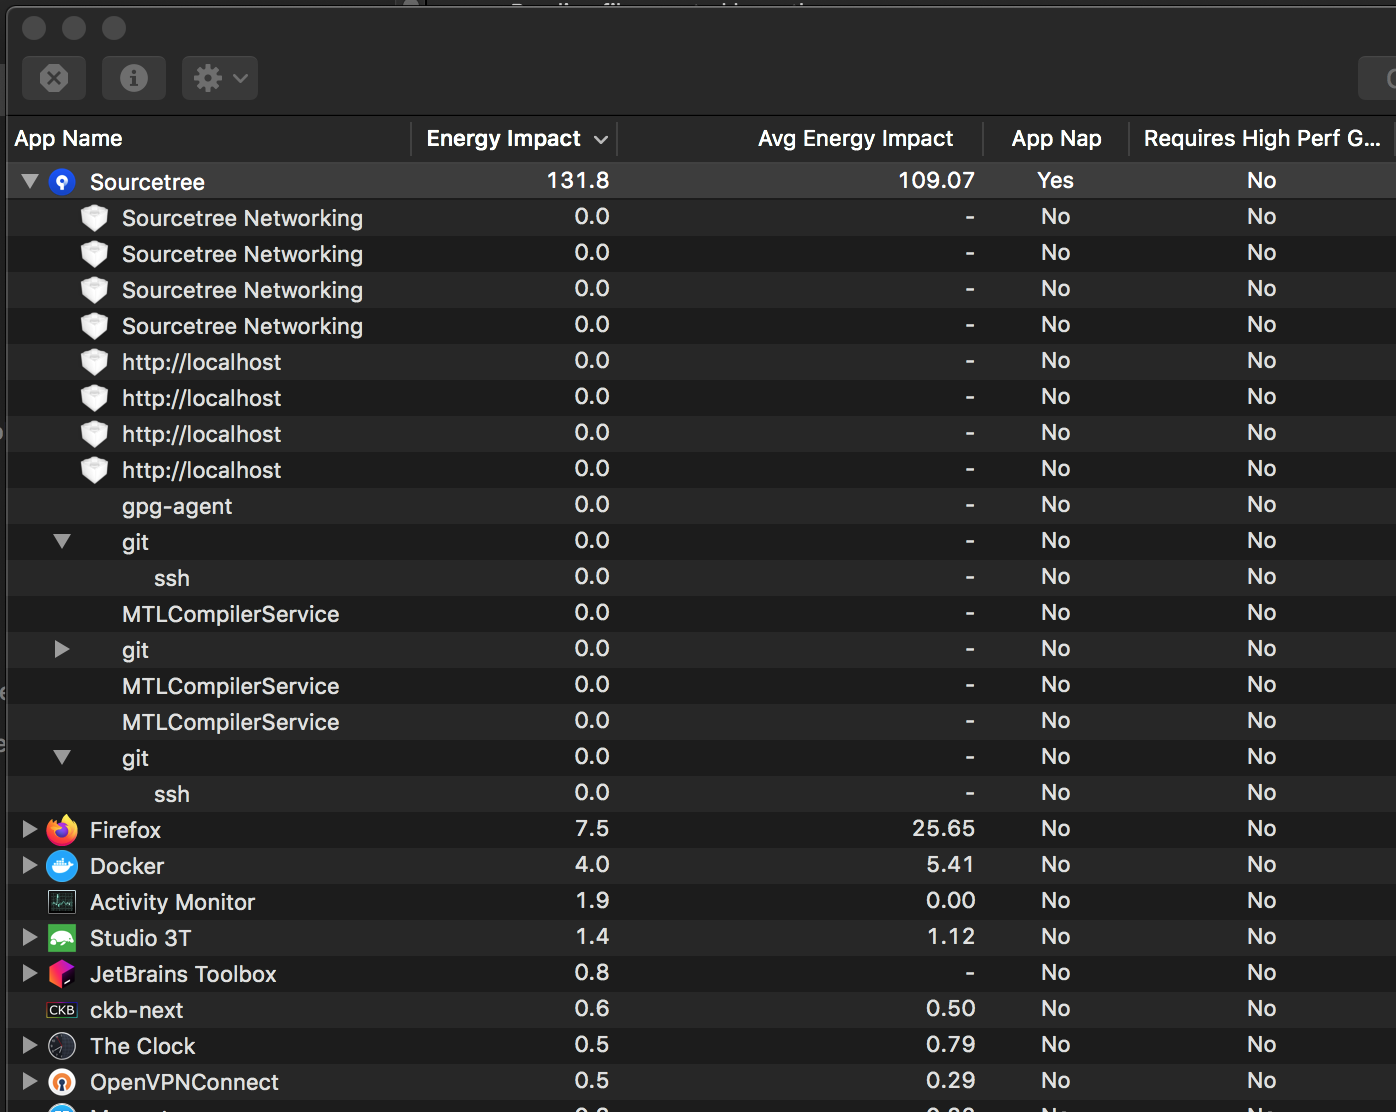Expand the Docker process group
Image resolution: width=1396 pixels, height=1112 pixels.
click(x=30, y=865)
